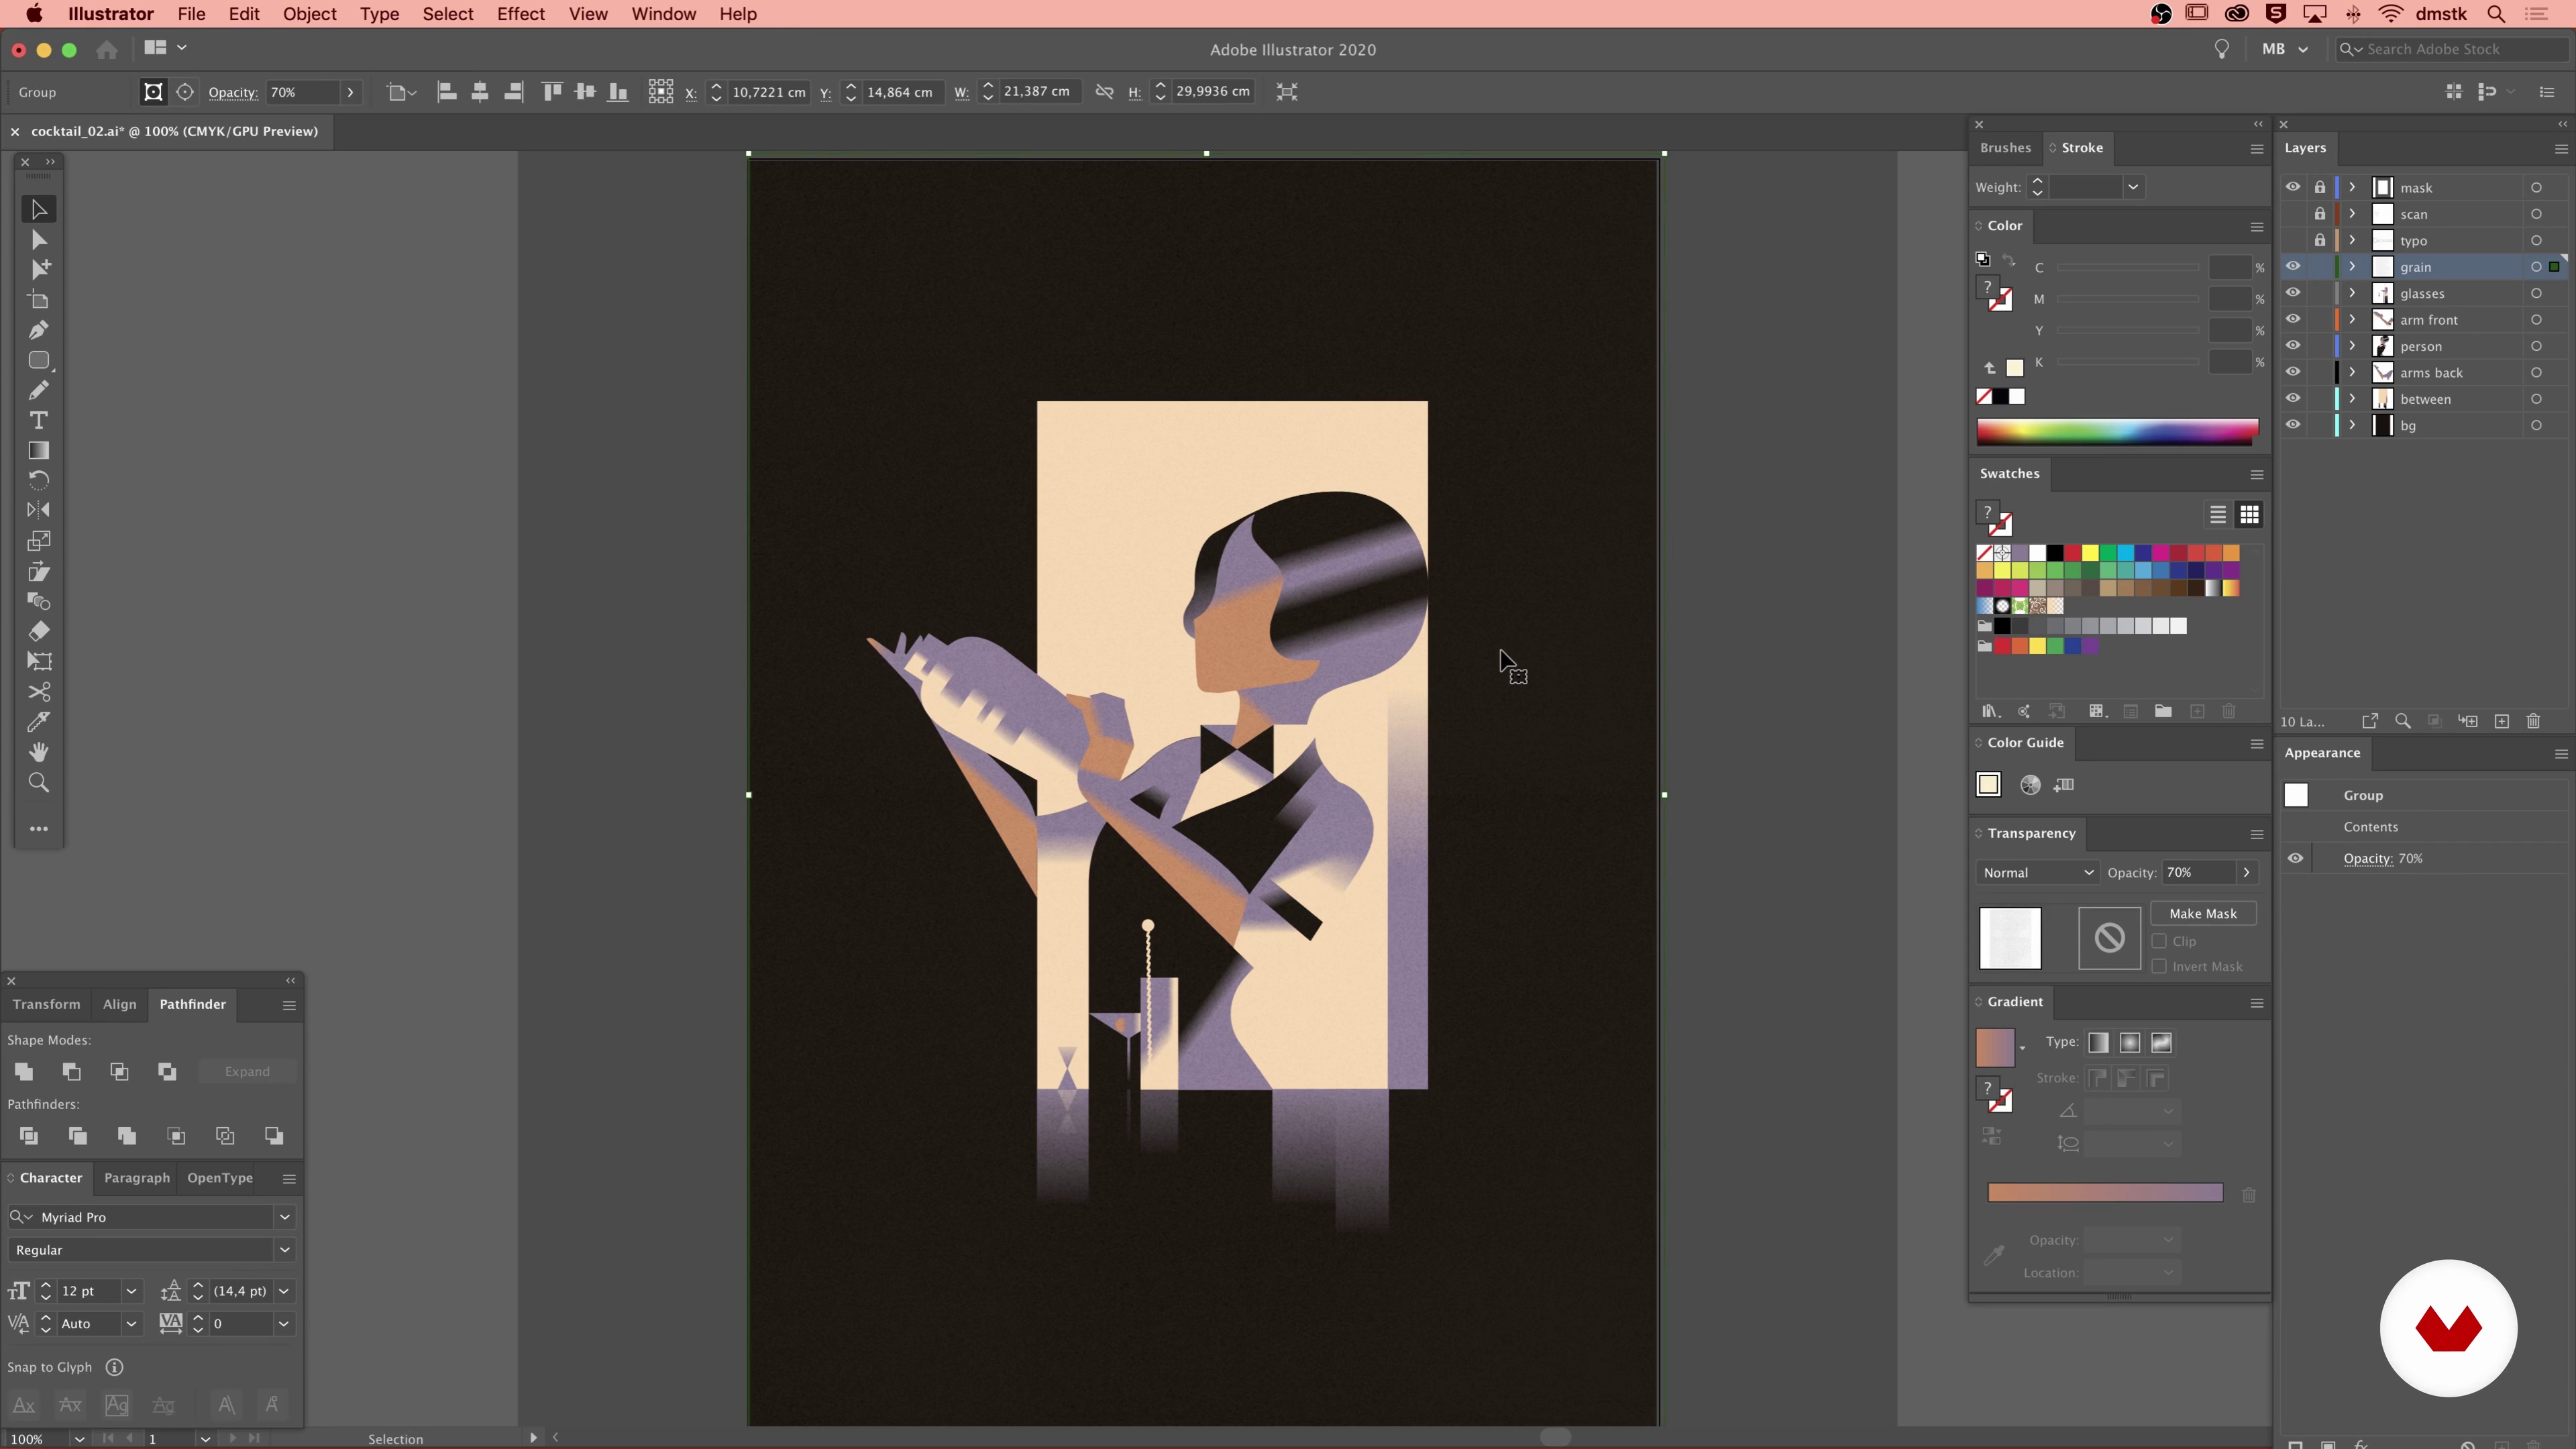
Task: Click the Opacity link in control bar
Action: [233, 92]
